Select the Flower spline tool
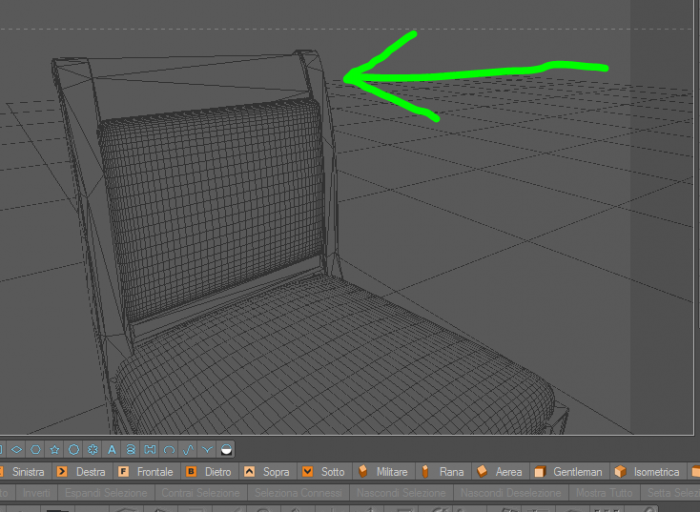The image size is (700, 512). 93,450
